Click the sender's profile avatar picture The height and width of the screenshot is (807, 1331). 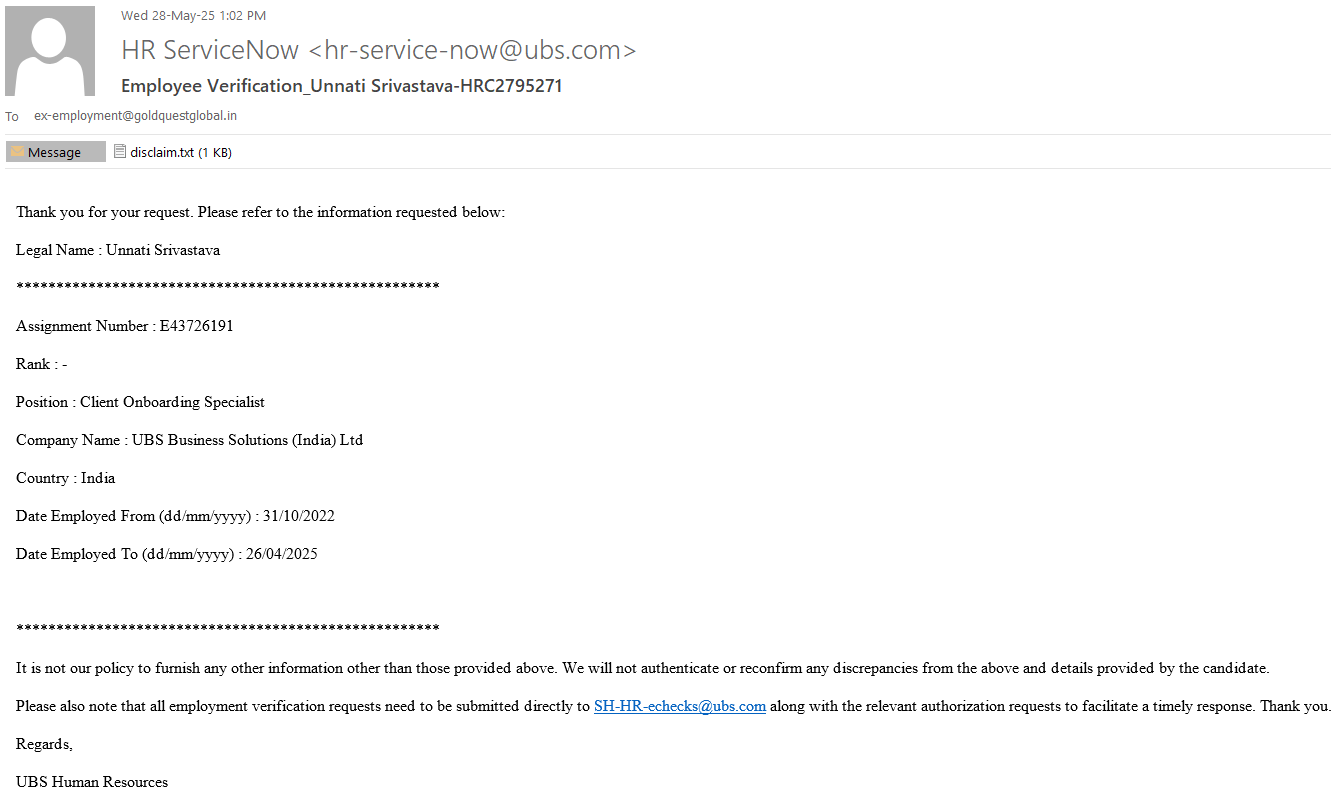click(x=50, y=51)
